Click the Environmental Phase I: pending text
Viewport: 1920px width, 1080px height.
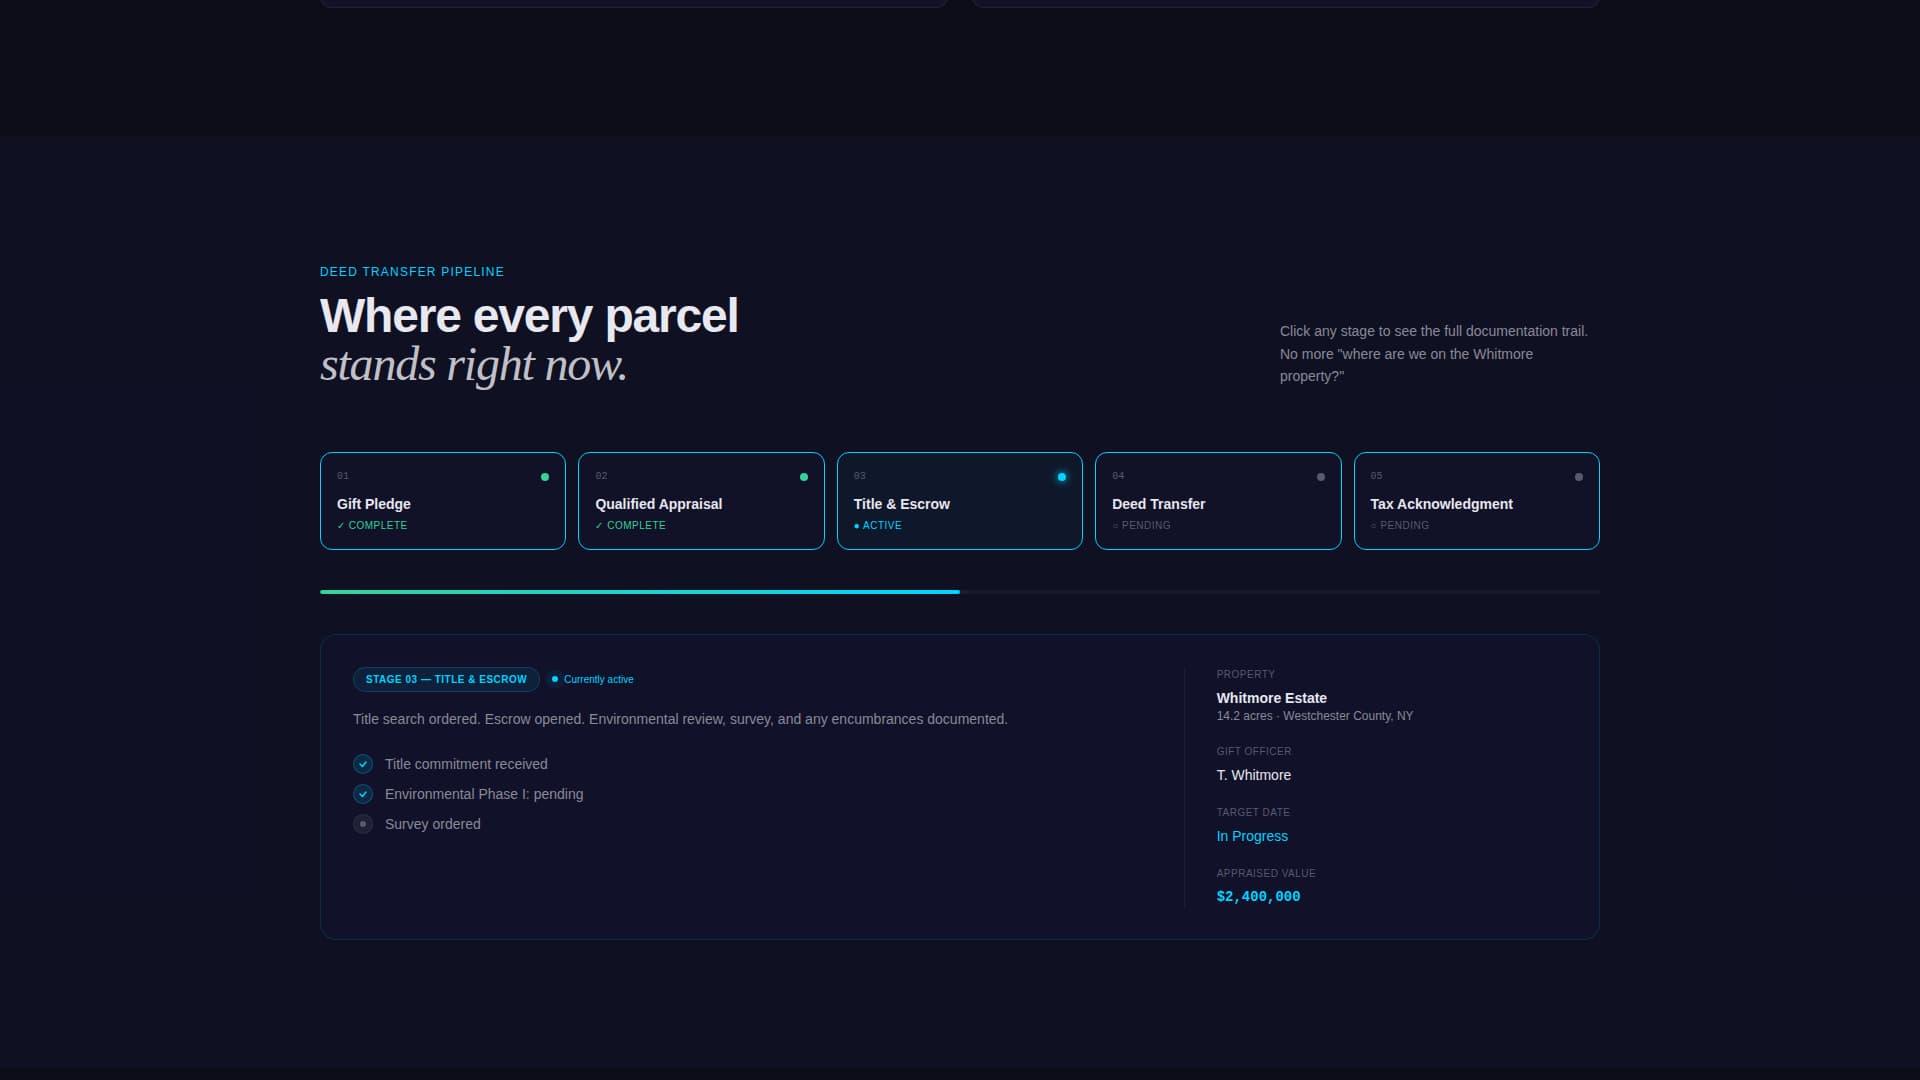pos(484,794)
